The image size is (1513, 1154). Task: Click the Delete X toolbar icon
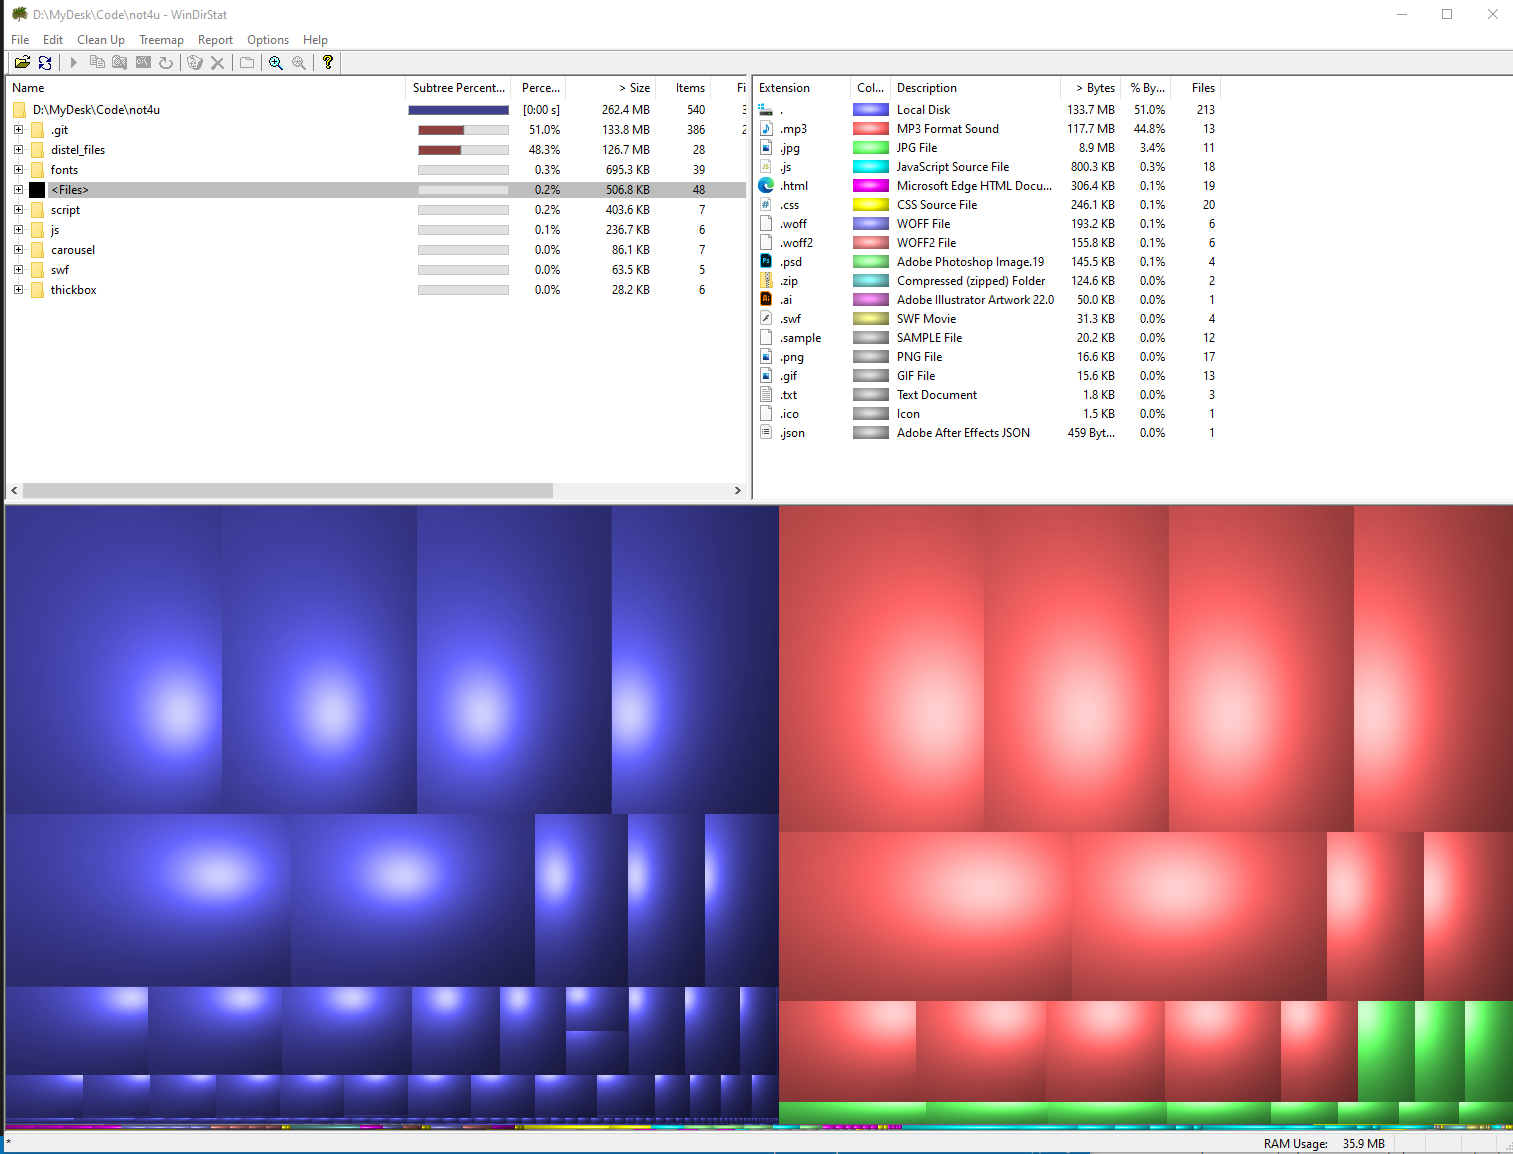pyautogui.click(x=217, y=62)
